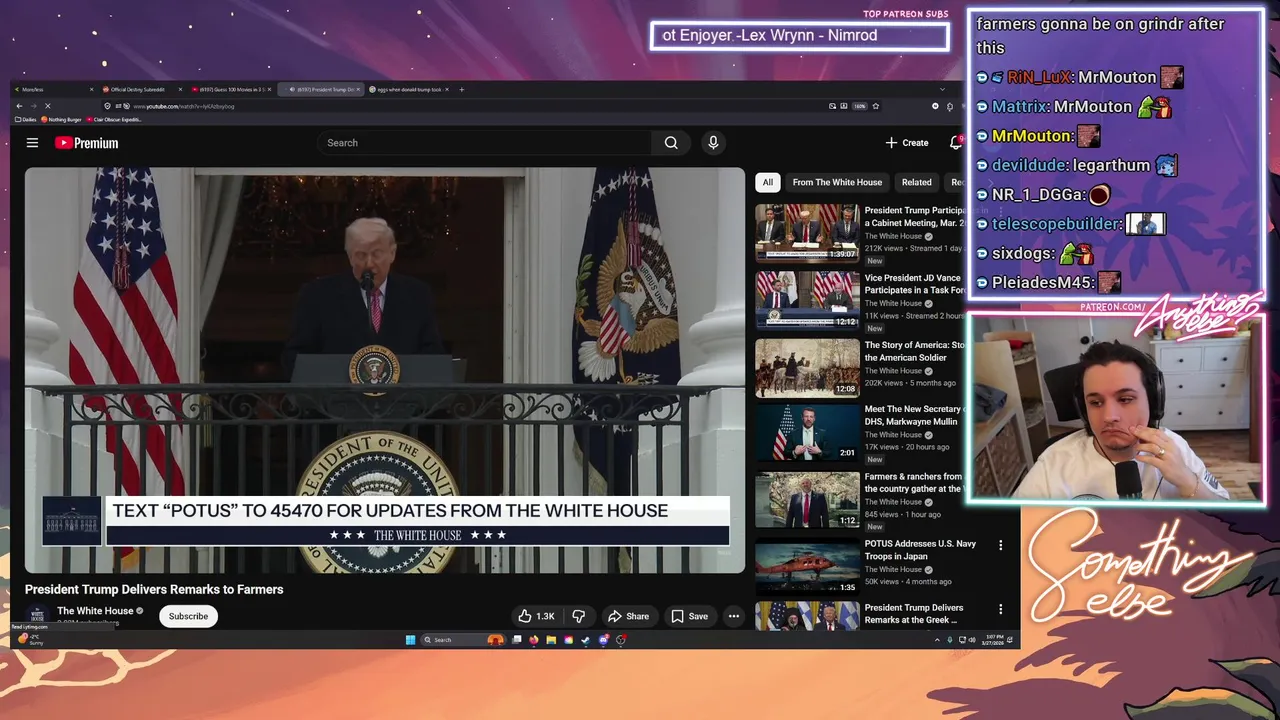Open a new browser tab with plus

point(461,89)
